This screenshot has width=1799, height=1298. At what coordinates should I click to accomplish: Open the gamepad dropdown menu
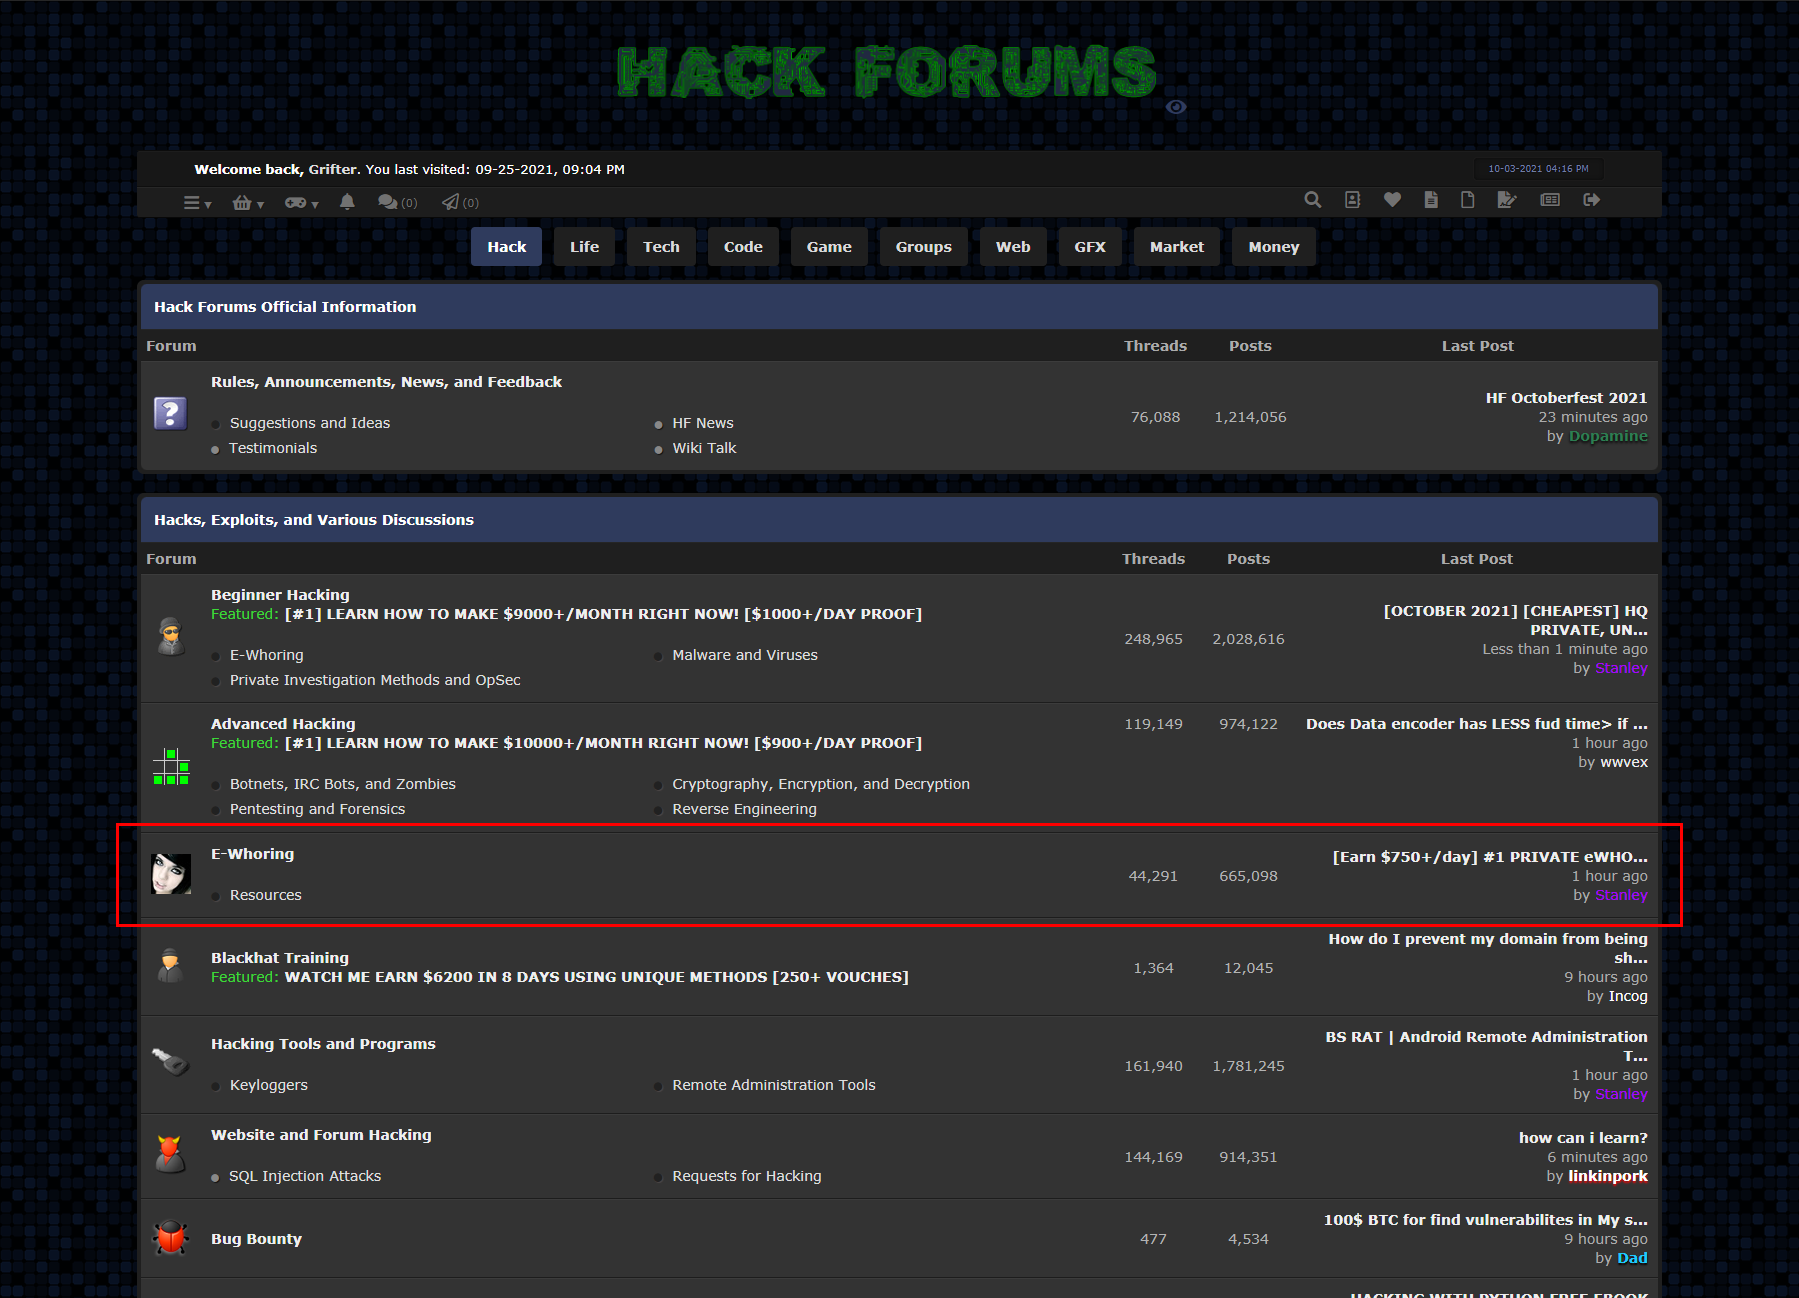click(x=301, y=203)
